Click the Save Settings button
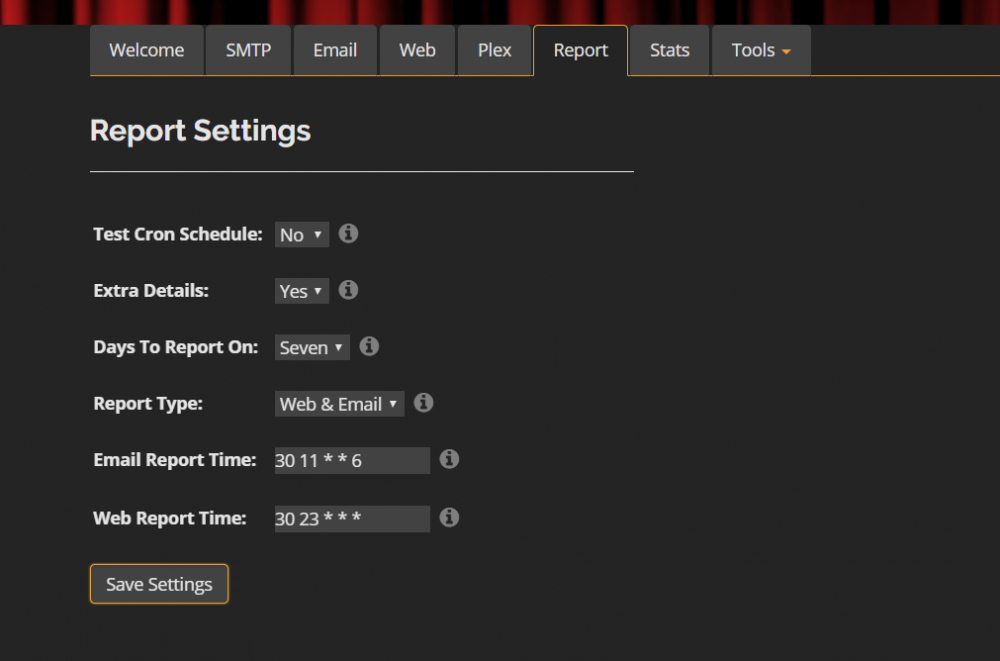The image size is (1000, 661). [x=159, y=584]
